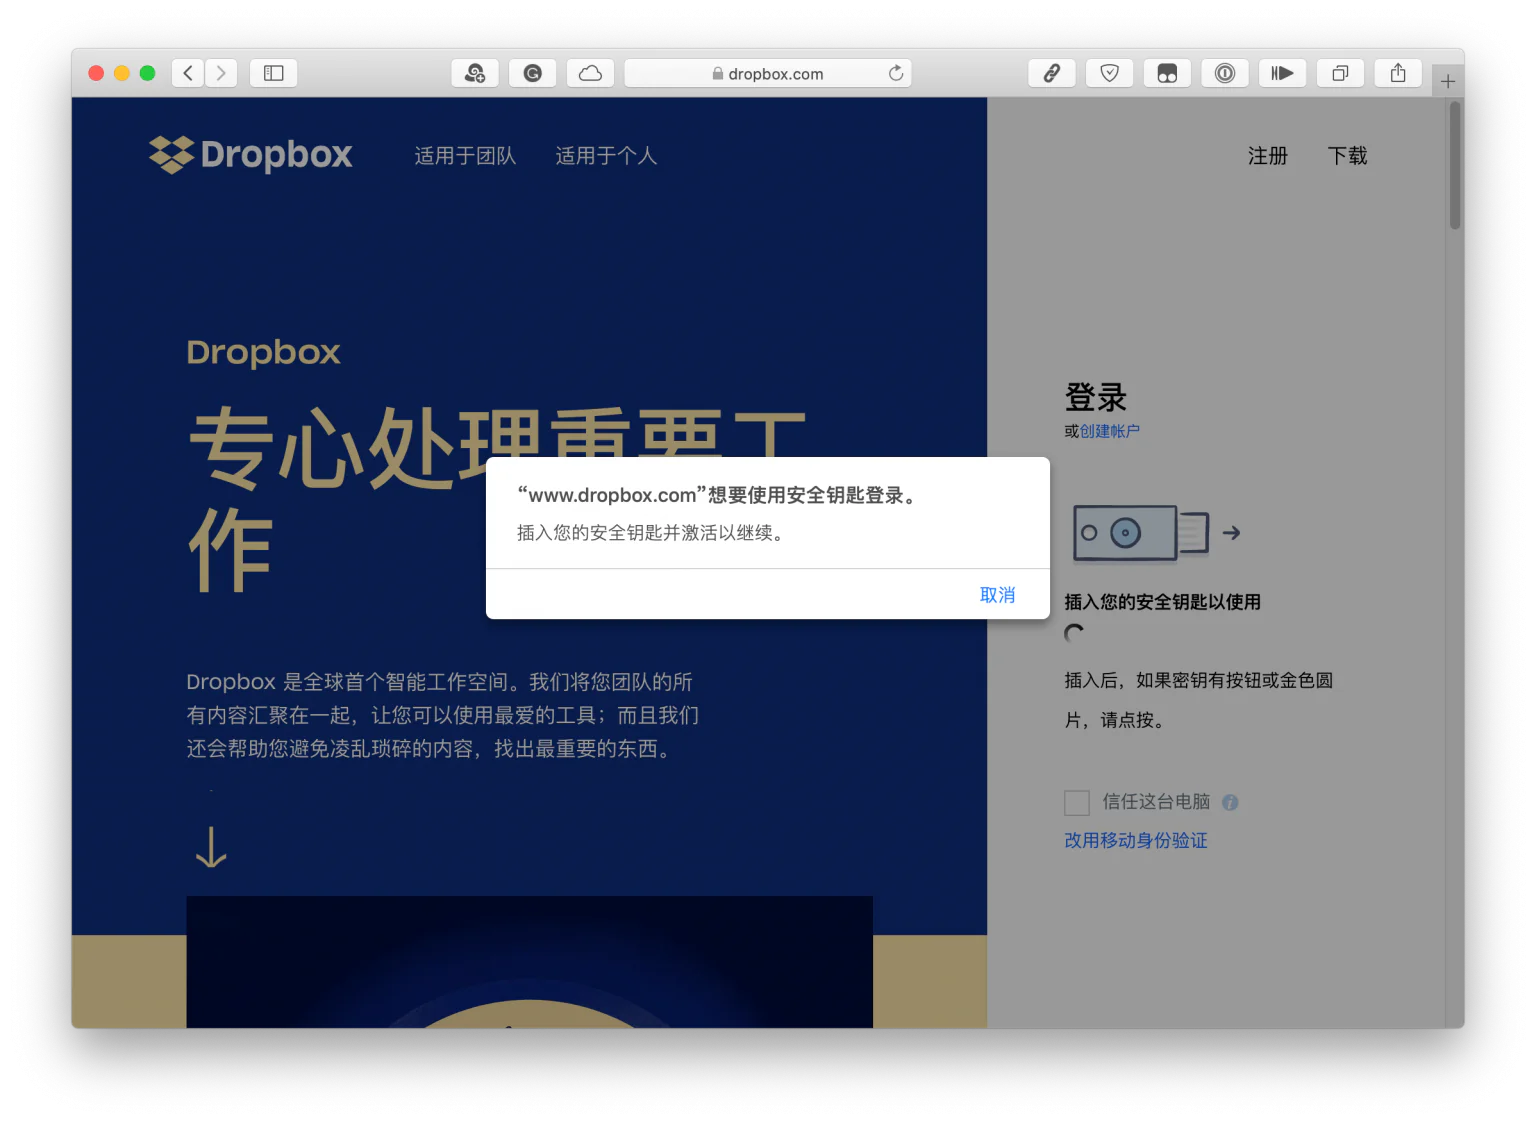Open the 适用于个人 navigation menu
The width and height of the screenshot is (1536, 1123).
click(x=606, y=156)
